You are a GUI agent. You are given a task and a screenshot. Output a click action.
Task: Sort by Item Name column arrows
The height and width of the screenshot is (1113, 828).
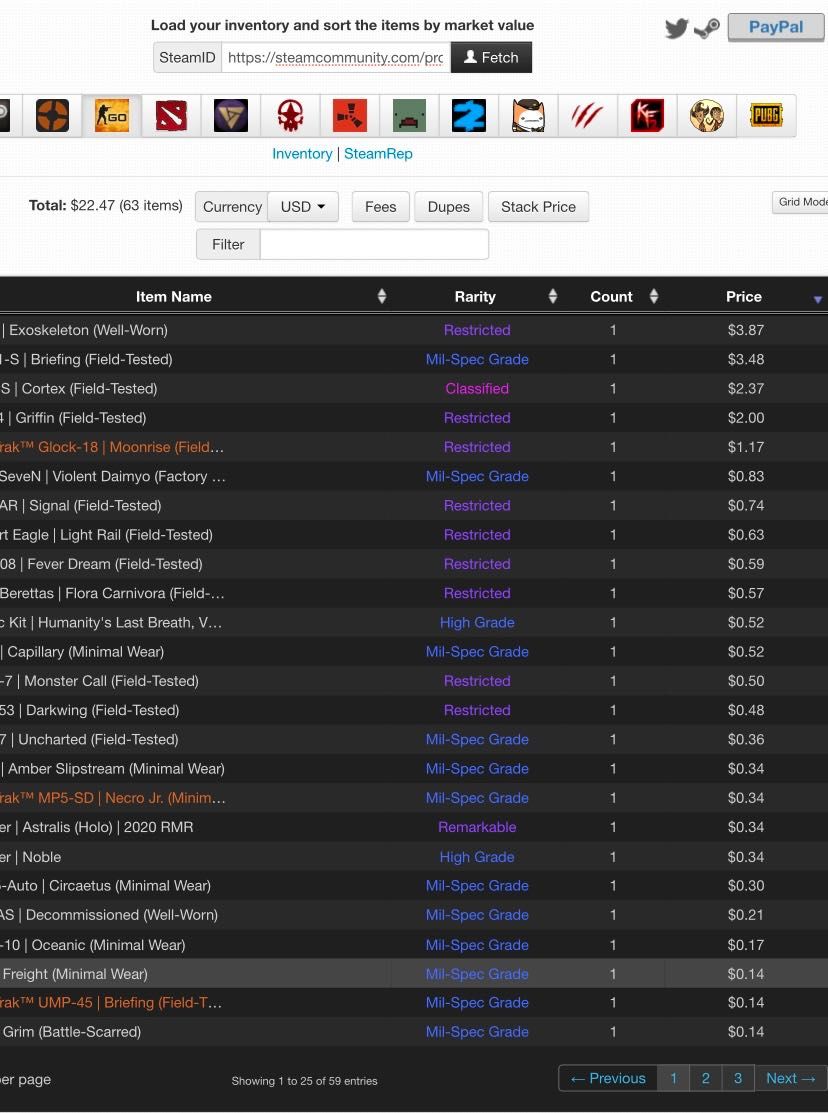point(382,296)
